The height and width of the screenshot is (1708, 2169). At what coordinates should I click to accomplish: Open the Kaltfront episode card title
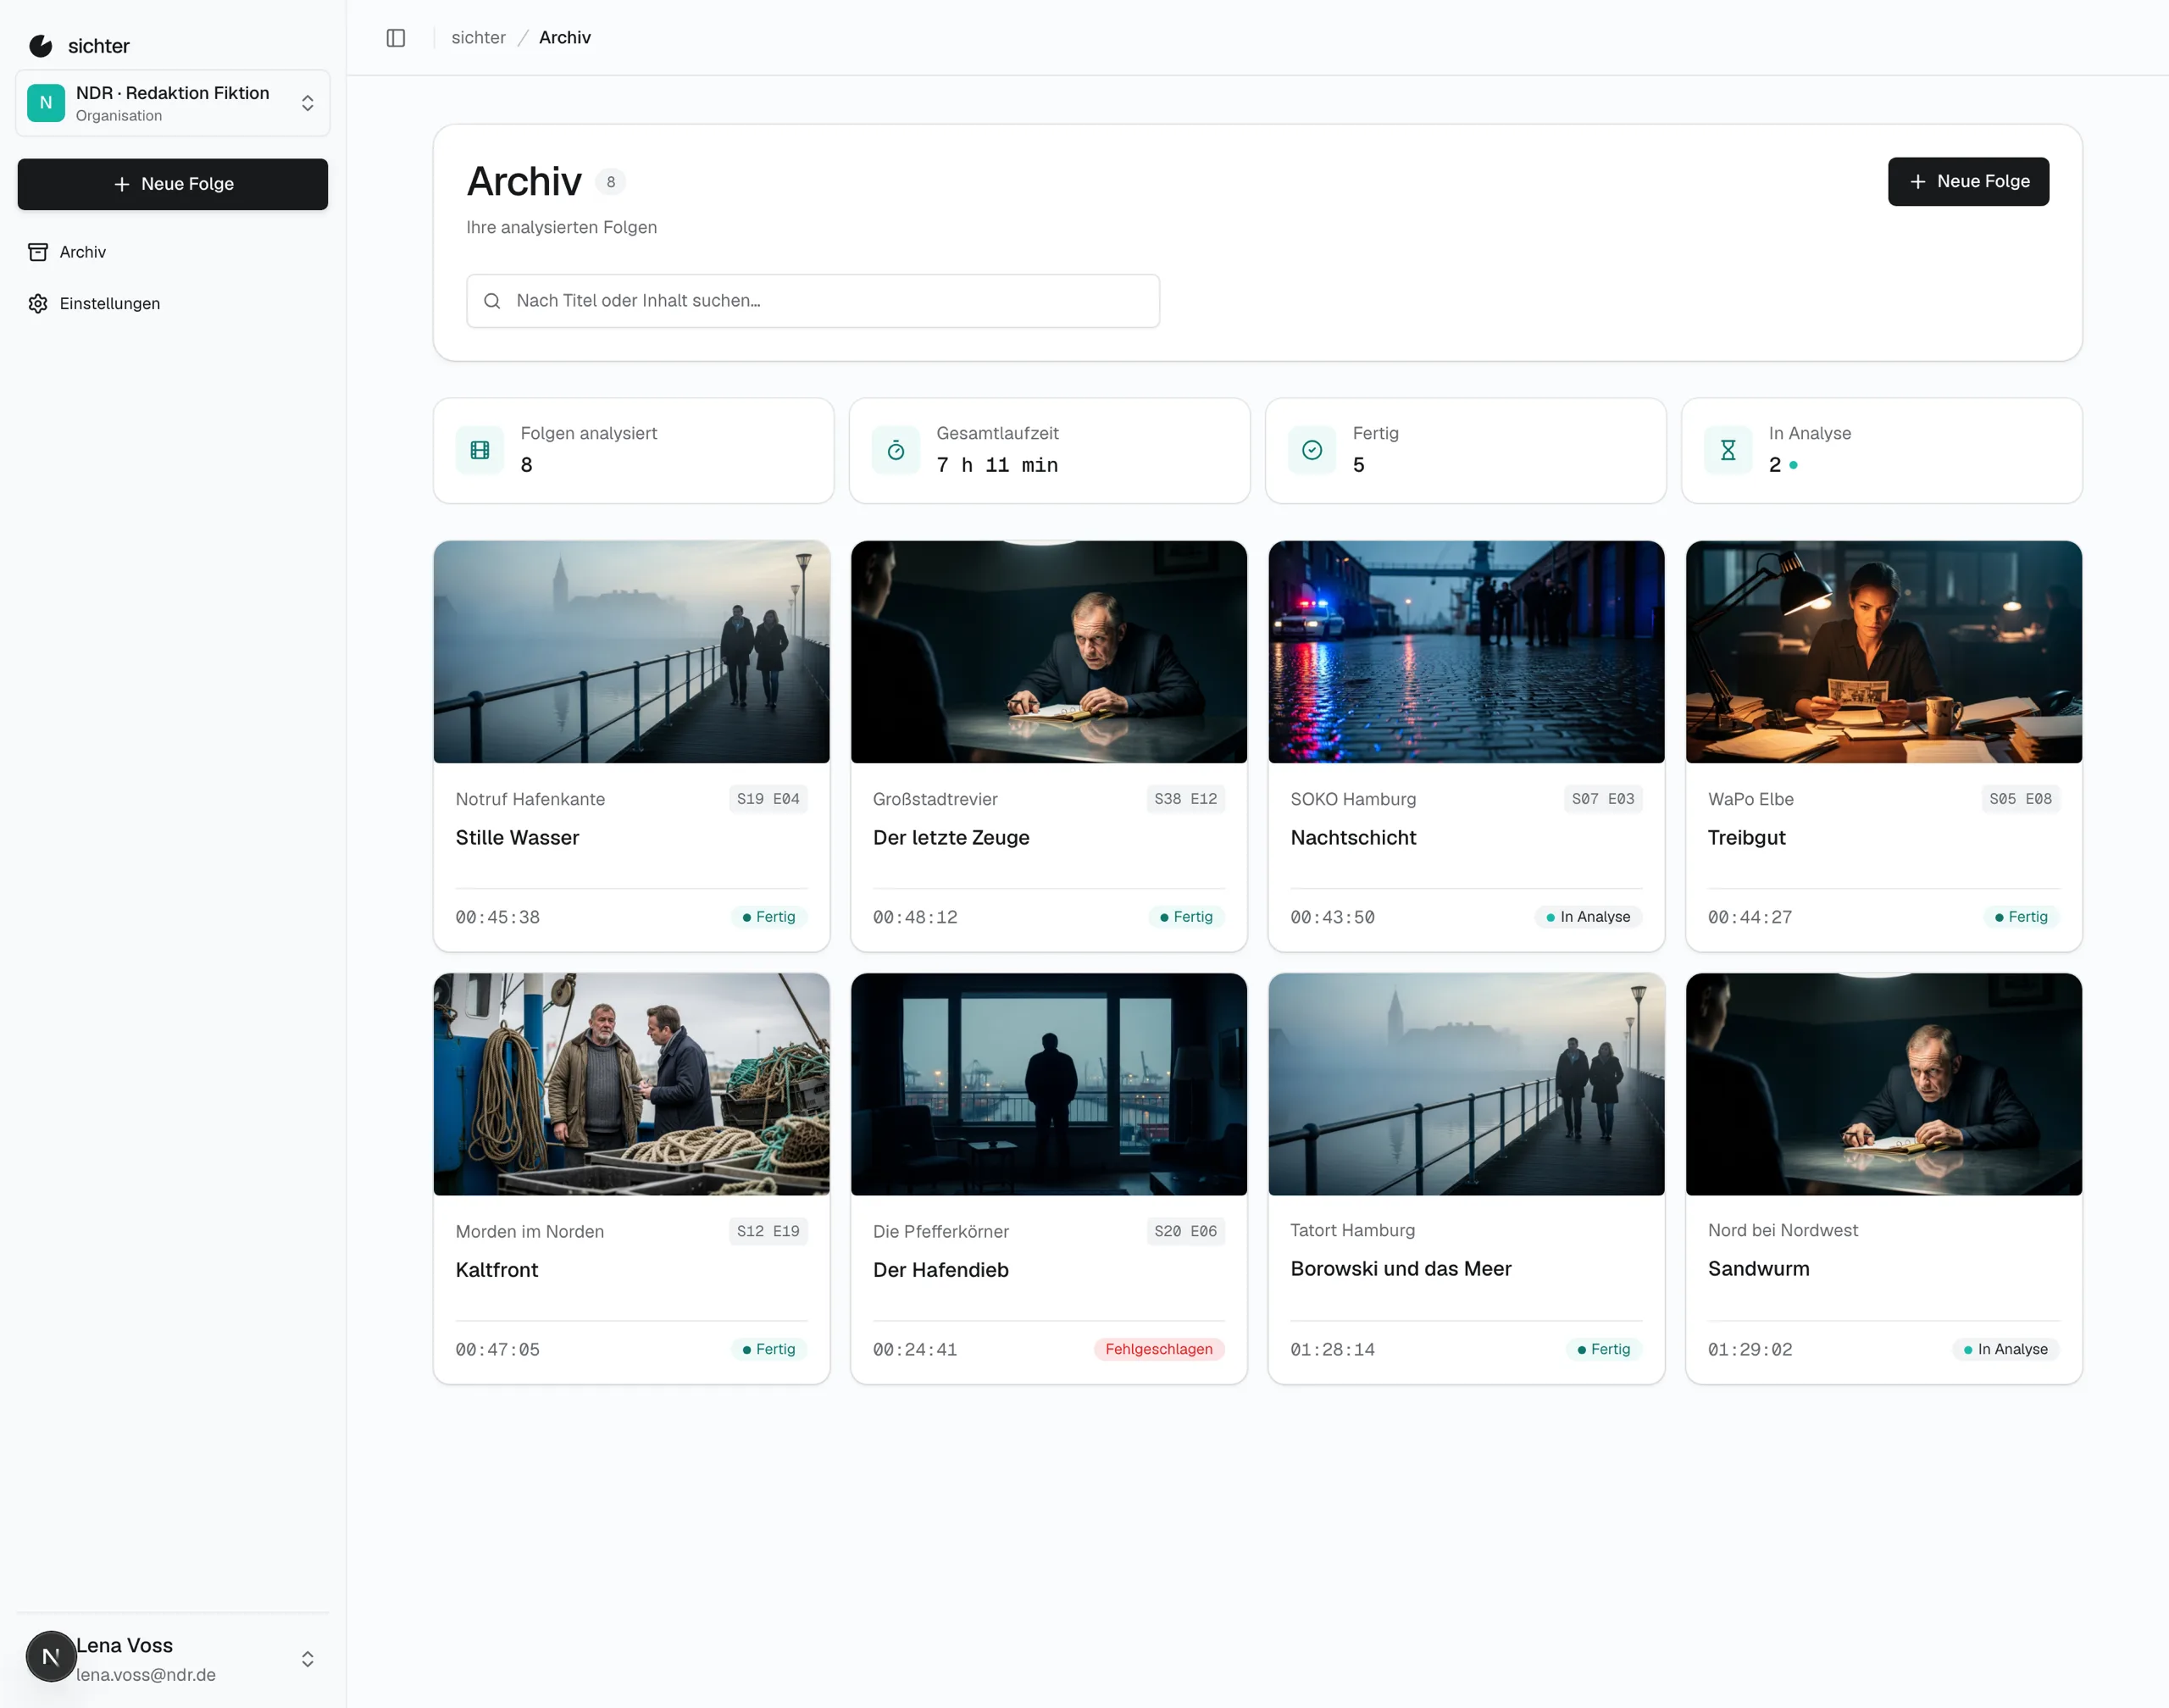click(x=497, y=1270)
